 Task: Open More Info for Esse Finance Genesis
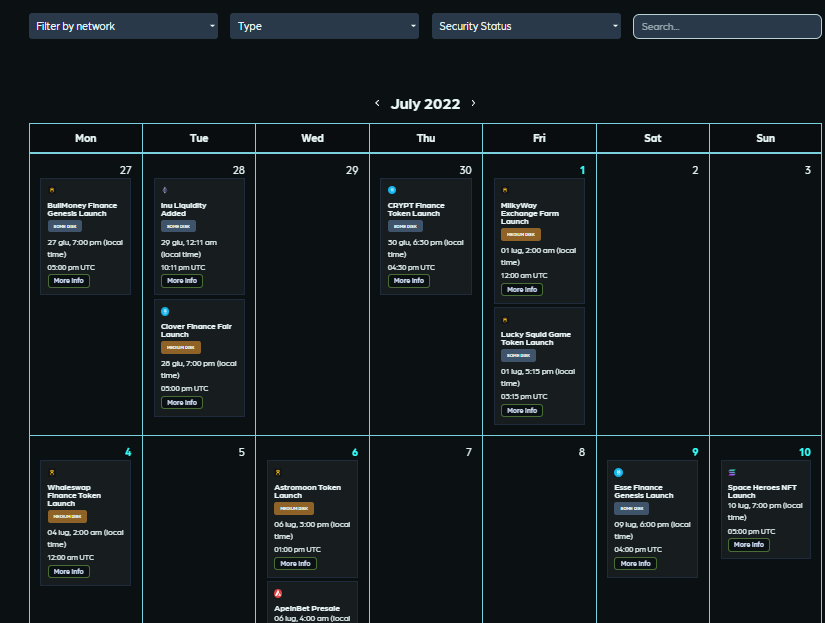636,564
